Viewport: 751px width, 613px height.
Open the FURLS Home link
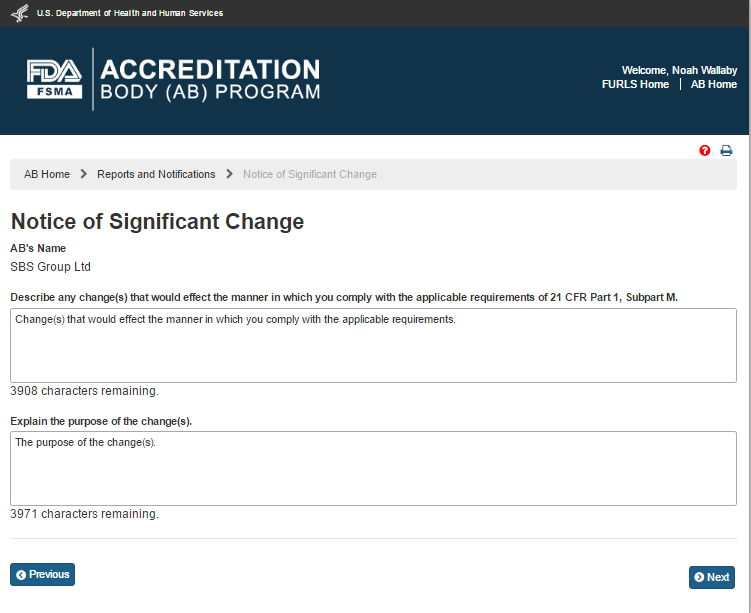click(x=635, y=85)
